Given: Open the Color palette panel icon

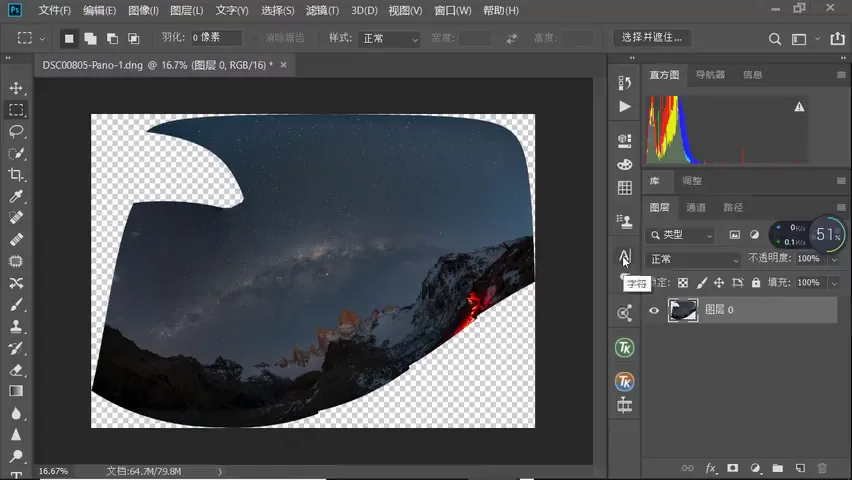Looking at the screenshot, I should [625, 164].
